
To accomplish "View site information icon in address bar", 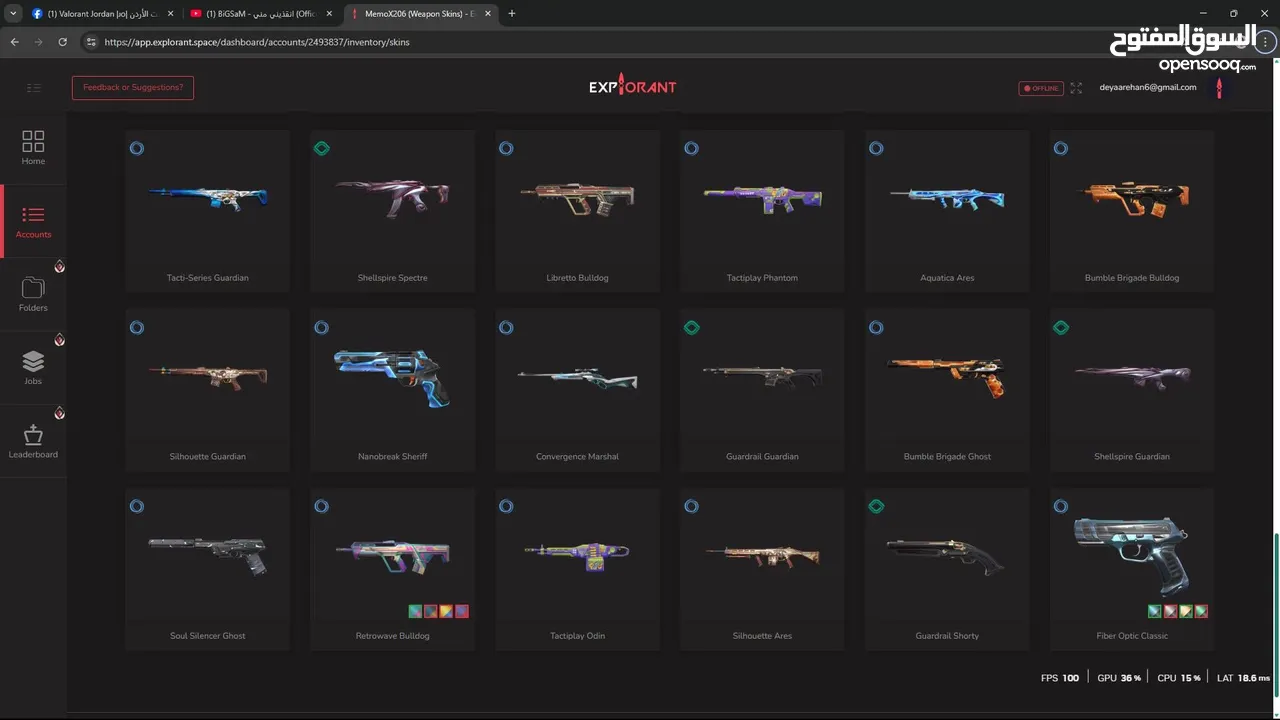I will (91, 42).
